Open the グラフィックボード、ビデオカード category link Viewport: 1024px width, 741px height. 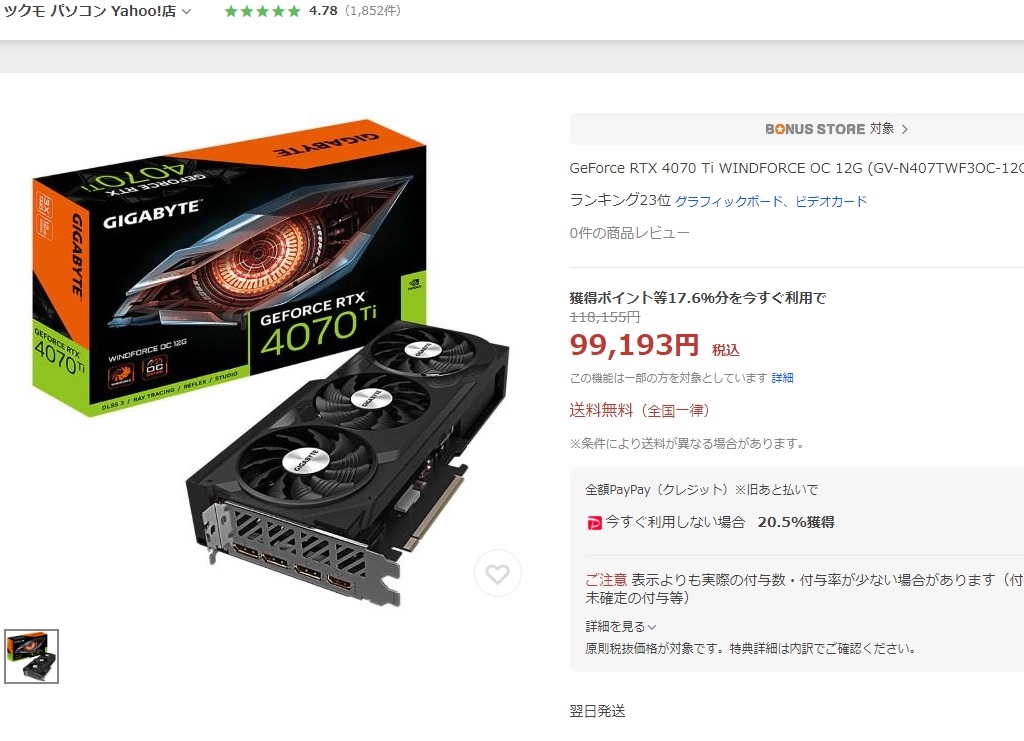point(771,201)
